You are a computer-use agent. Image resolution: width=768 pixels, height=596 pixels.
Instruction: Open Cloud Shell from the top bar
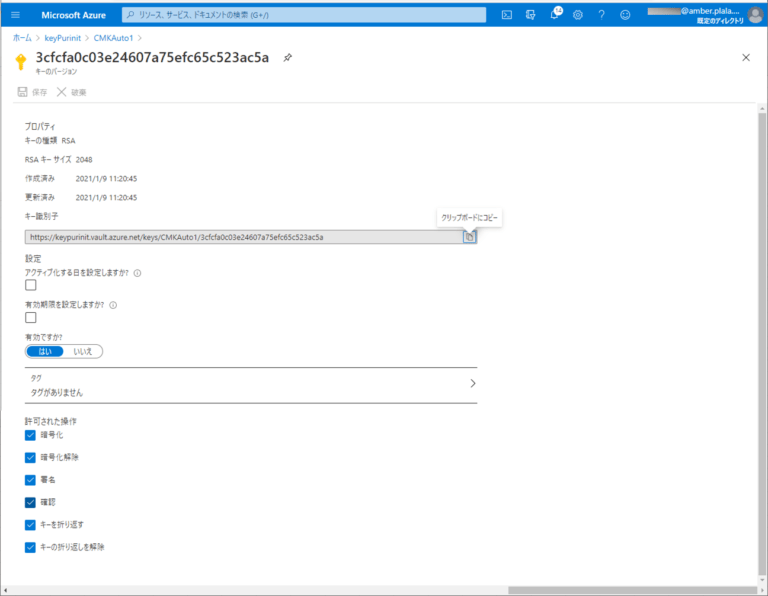coord(507,15)
